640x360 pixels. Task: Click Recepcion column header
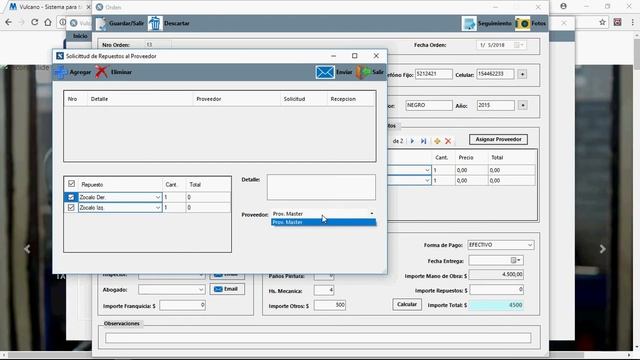tap(351, 99)
